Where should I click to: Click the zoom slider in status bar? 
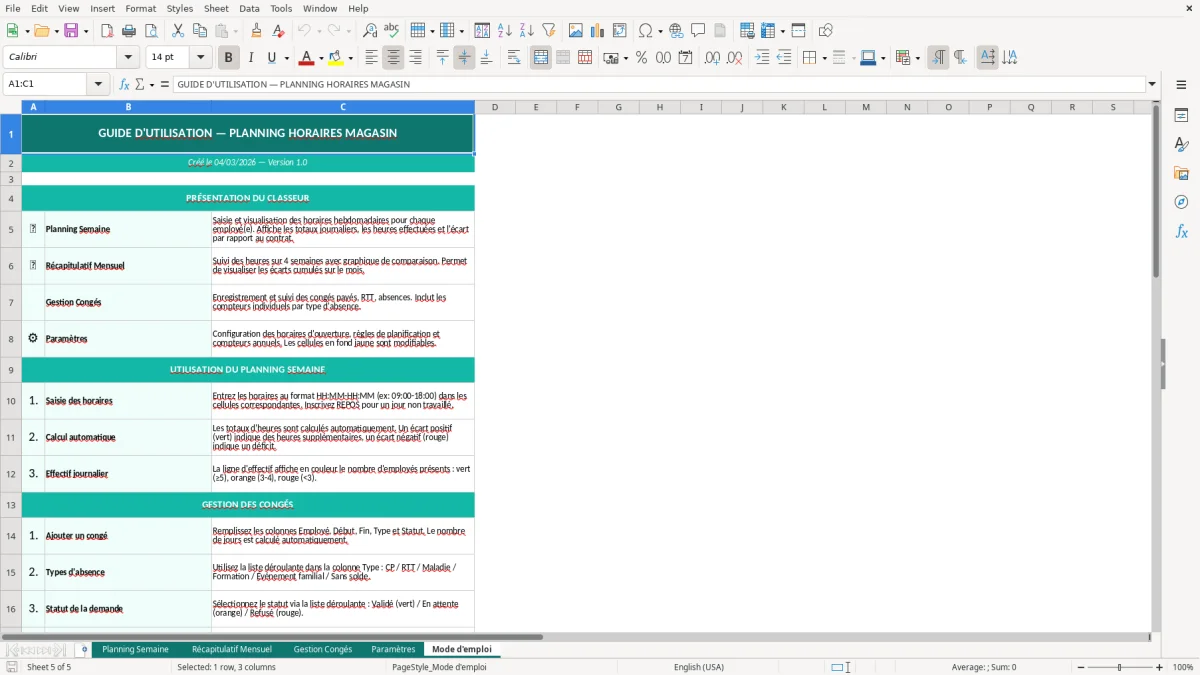click(1120, 667)
